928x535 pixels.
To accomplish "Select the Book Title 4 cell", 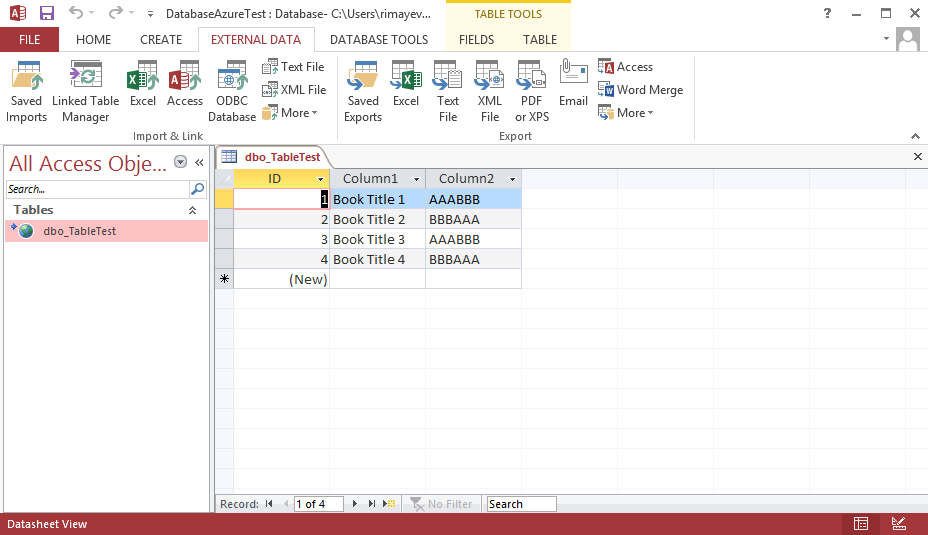I will [377, 259].
